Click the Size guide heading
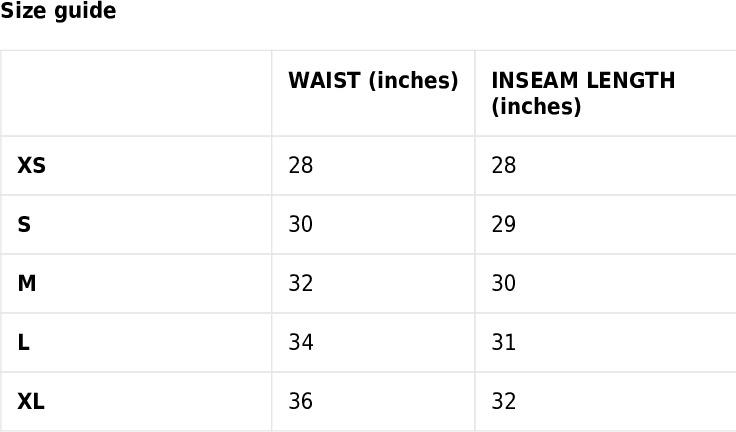The image size is (736, 432). tap(58, 12)
